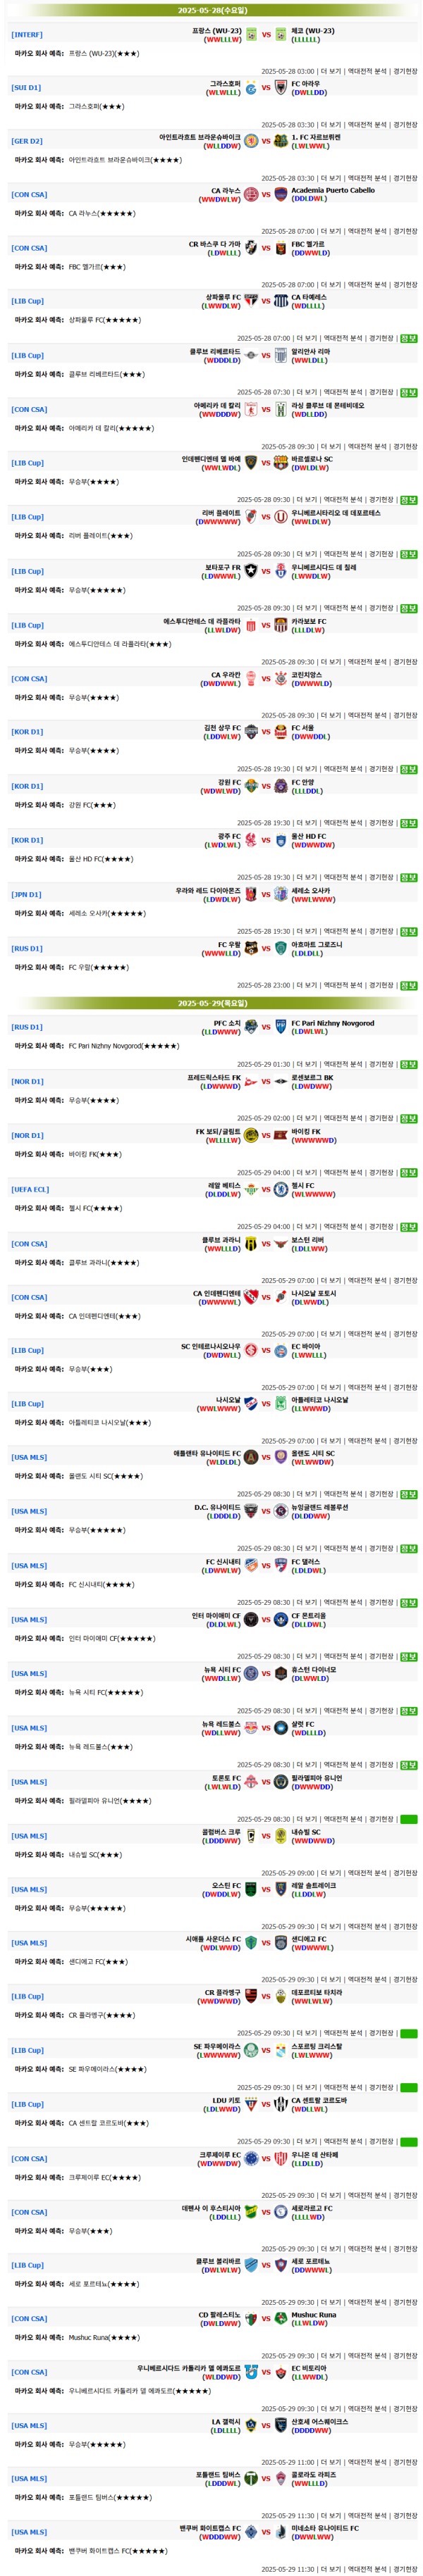Image resolution: width=423 pixels, height=2576 pixels.
Task: Open the [UEFA ECL] league tag
Action: coord(30,1190)
